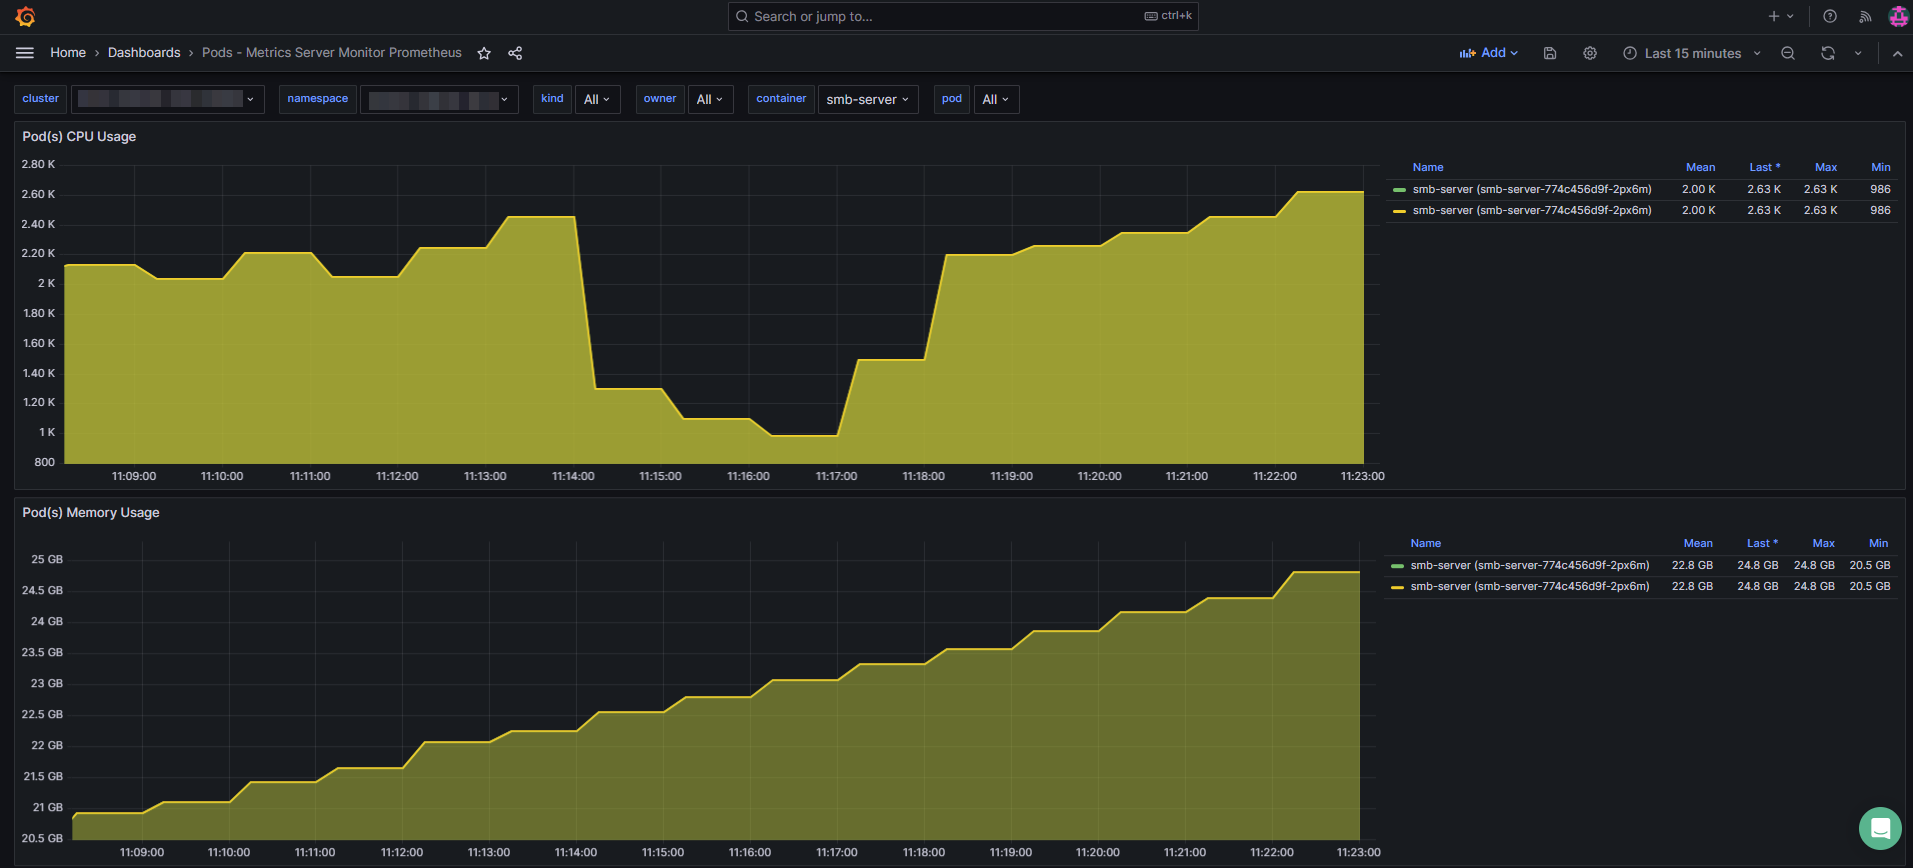The image size is (1913, 868).
Task: Sort CPU Usage legend by Min
Action: point(1881,167)
